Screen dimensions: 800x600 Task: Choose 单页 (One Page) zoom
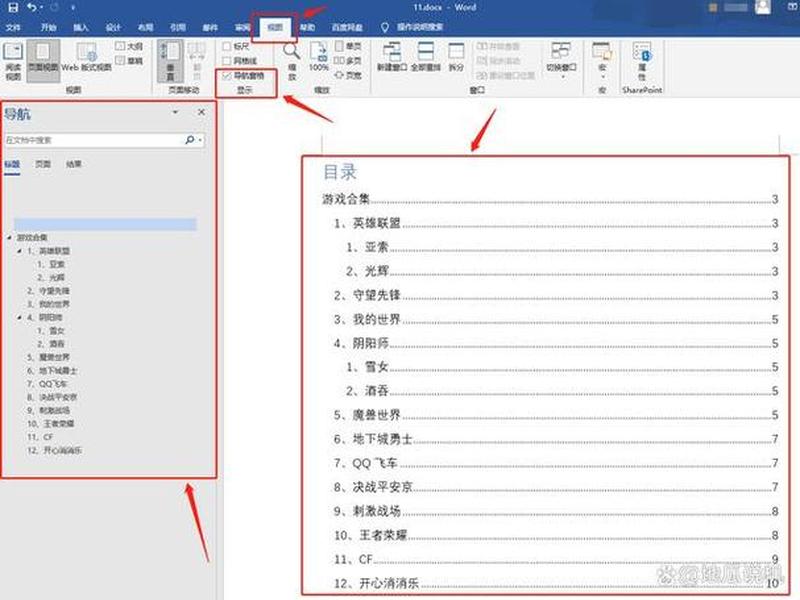pos(348,46)
